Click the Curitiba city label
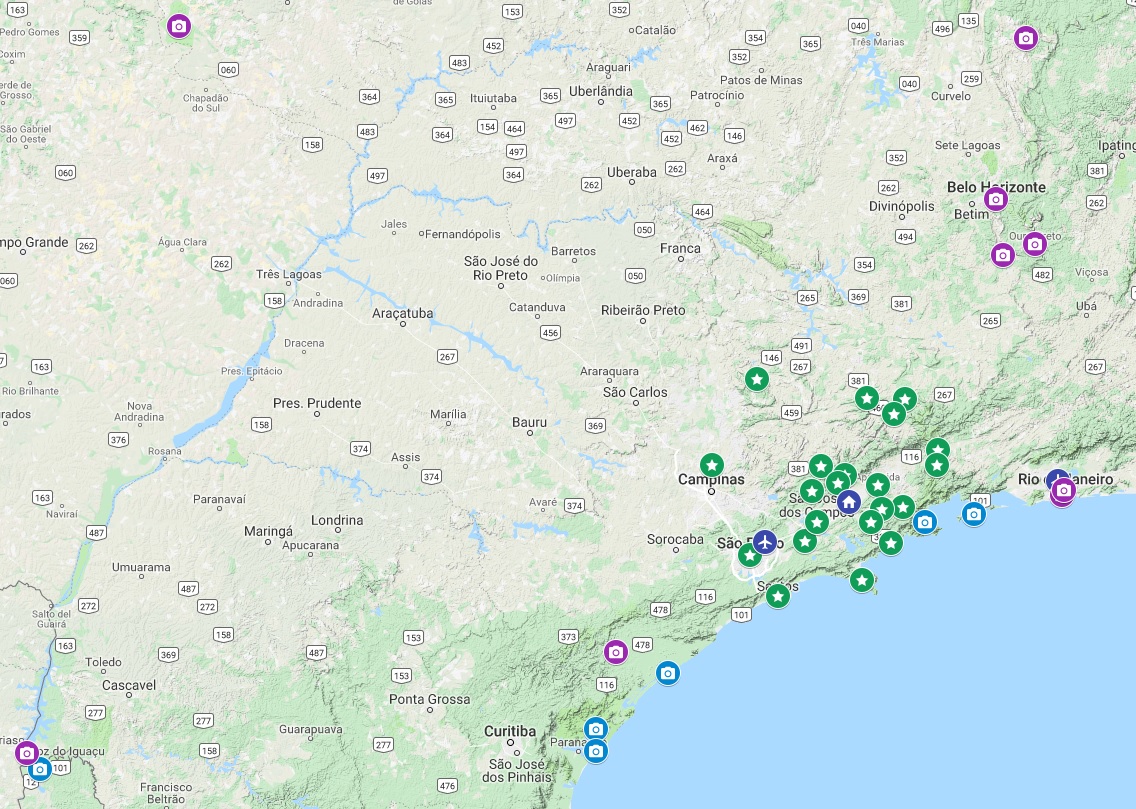 coord(510,731)
